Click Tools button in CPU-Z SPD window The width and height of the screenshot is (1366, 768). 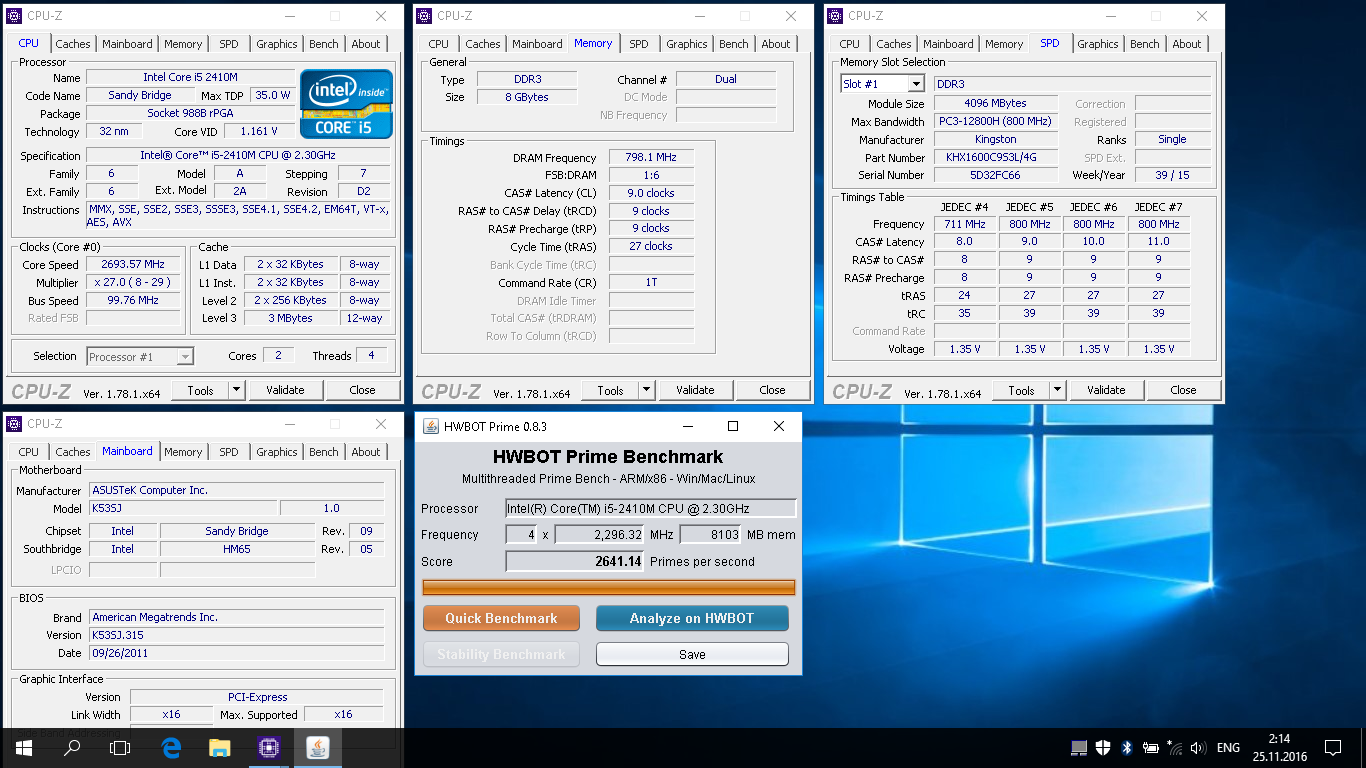pyautogui.click(x=1021, y=390)
